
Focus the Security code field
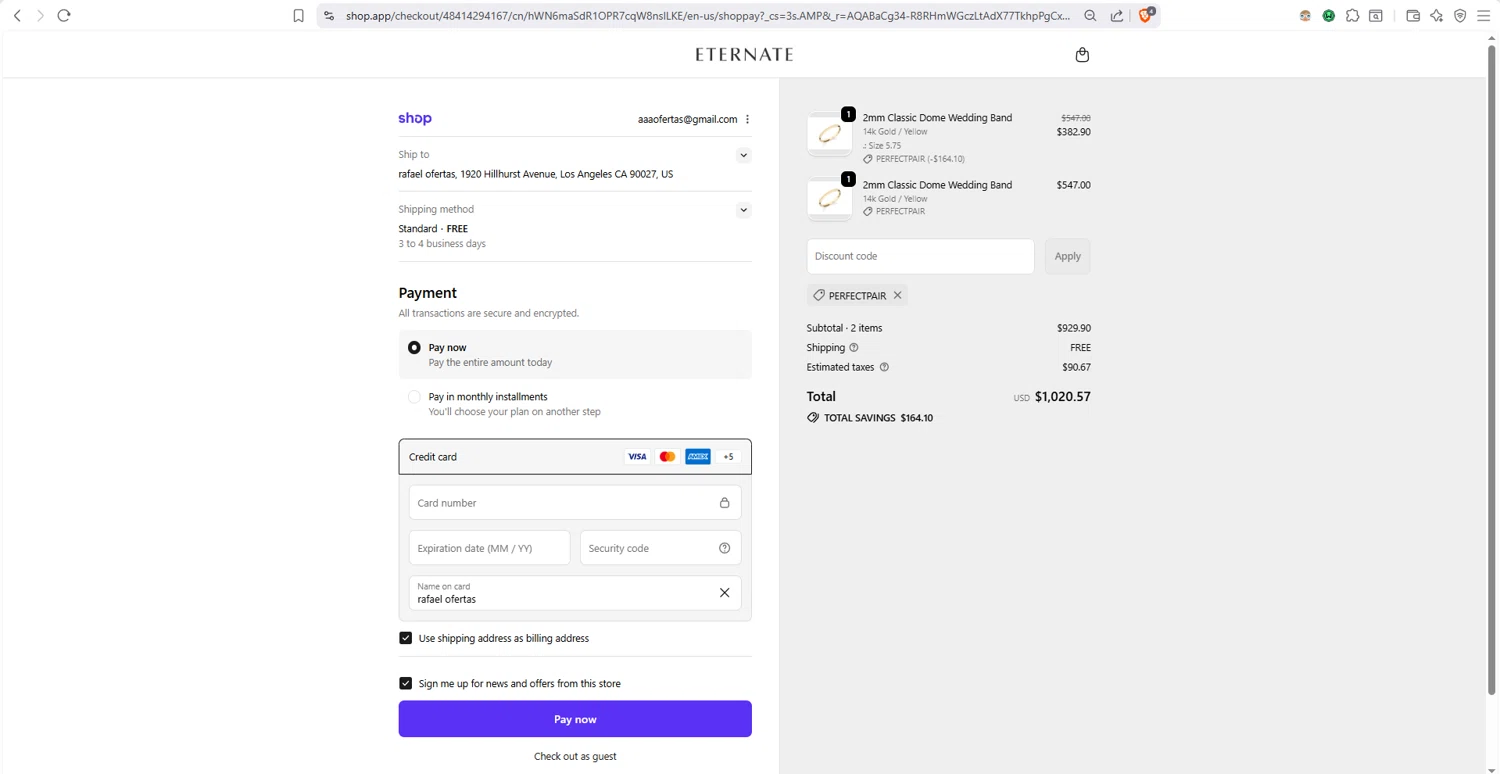point(661,548)
